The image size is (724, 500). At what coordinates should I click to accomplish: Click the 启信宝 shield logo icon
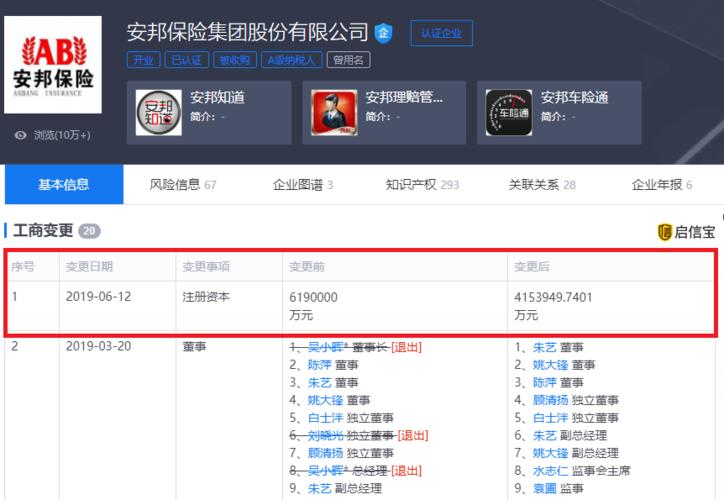coord(664,232)
